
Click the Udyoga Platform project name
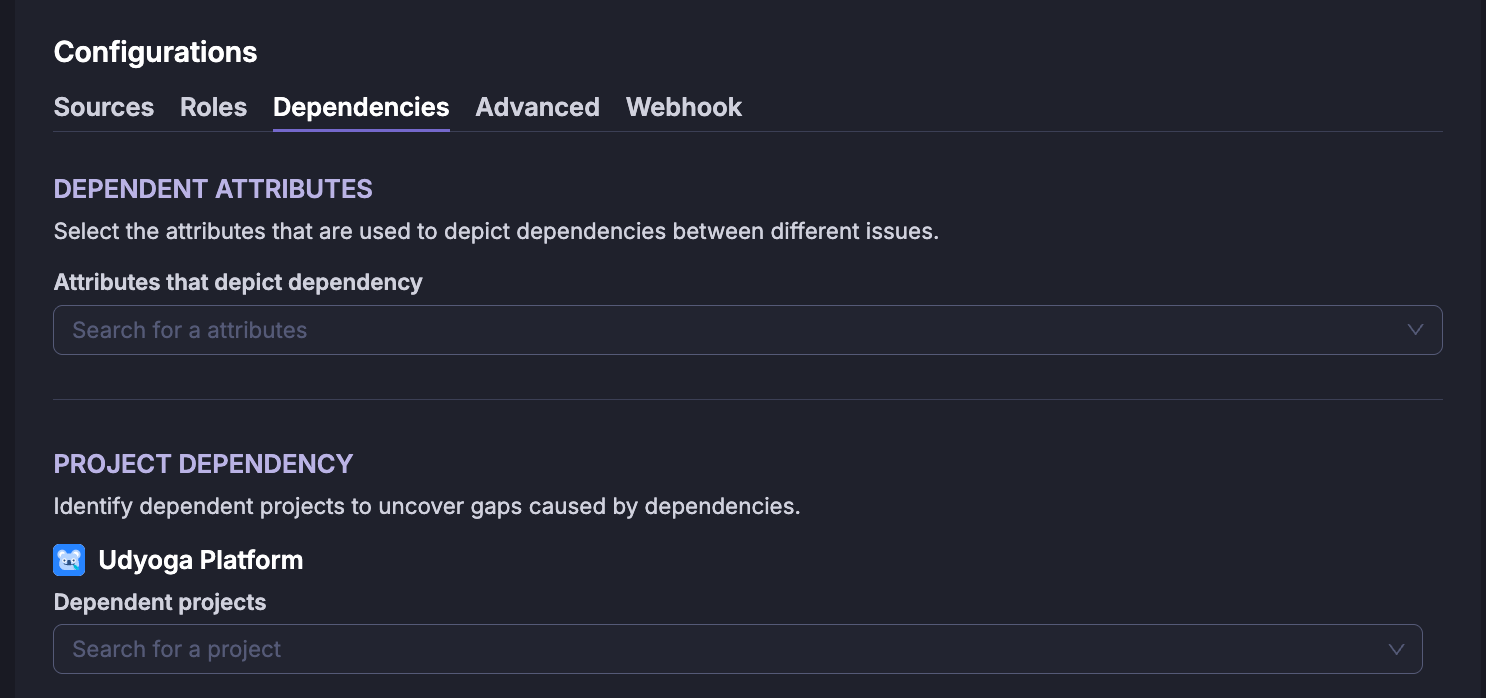click(x=201, y=560)
